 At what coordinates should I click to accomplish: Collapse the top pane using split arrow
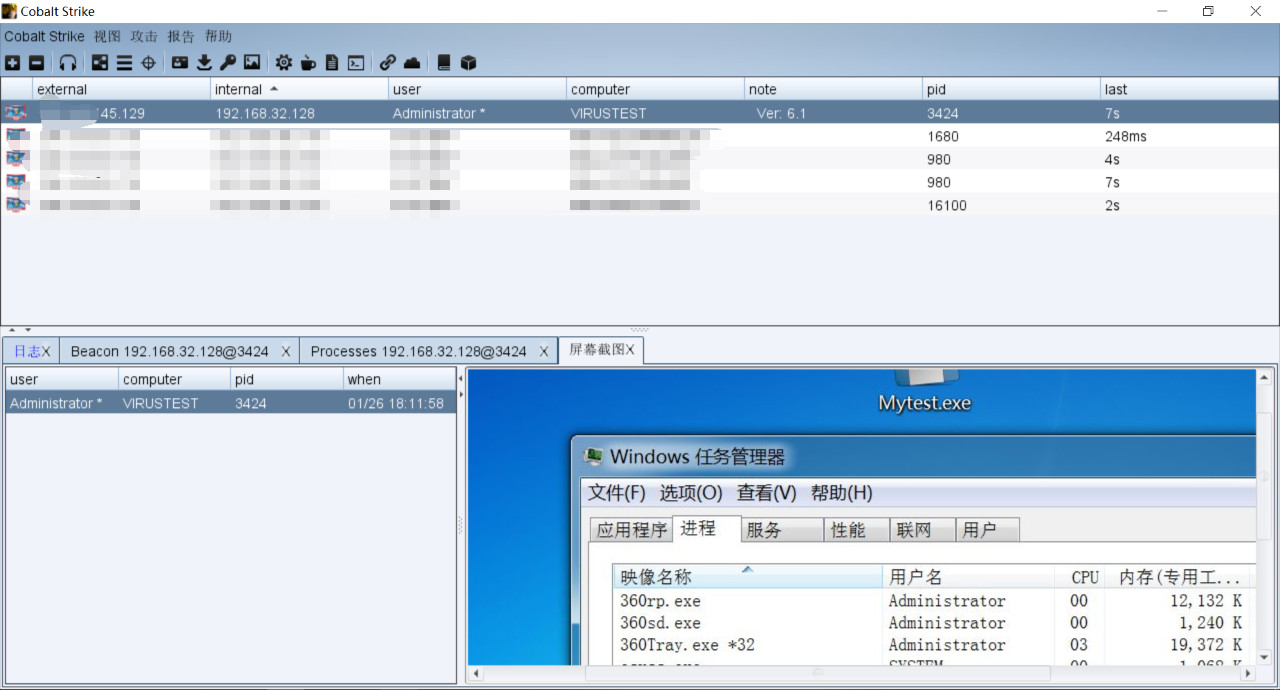tap(12, 329)
